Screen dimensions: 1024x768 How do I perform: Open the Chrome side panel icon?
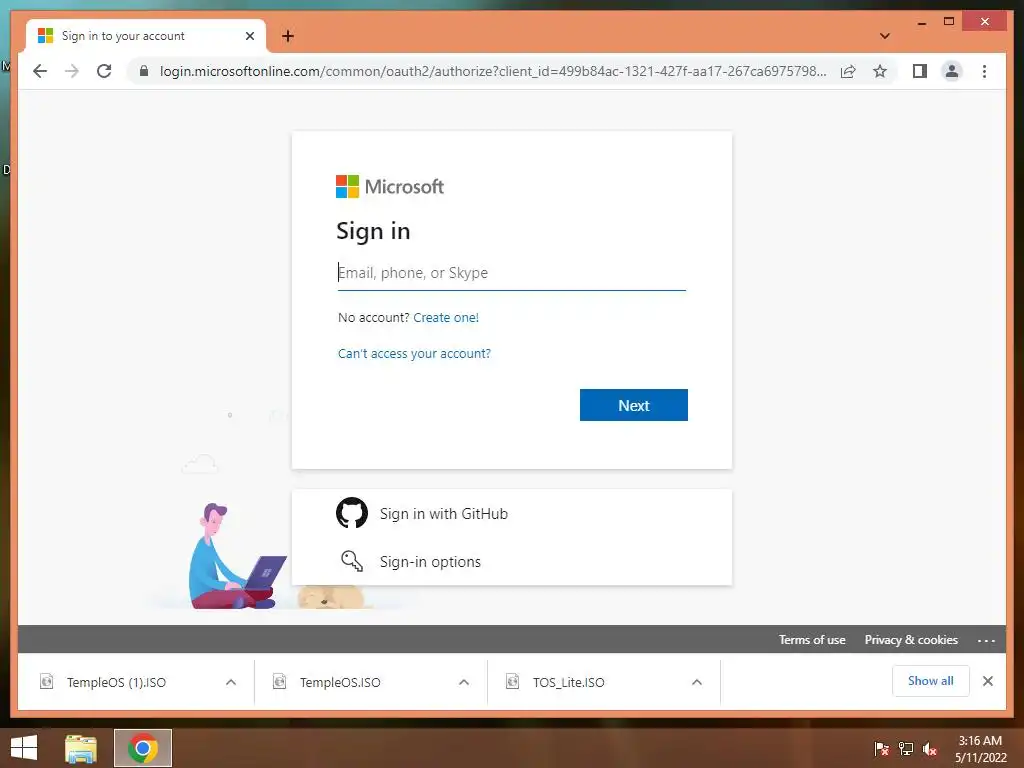920,71
